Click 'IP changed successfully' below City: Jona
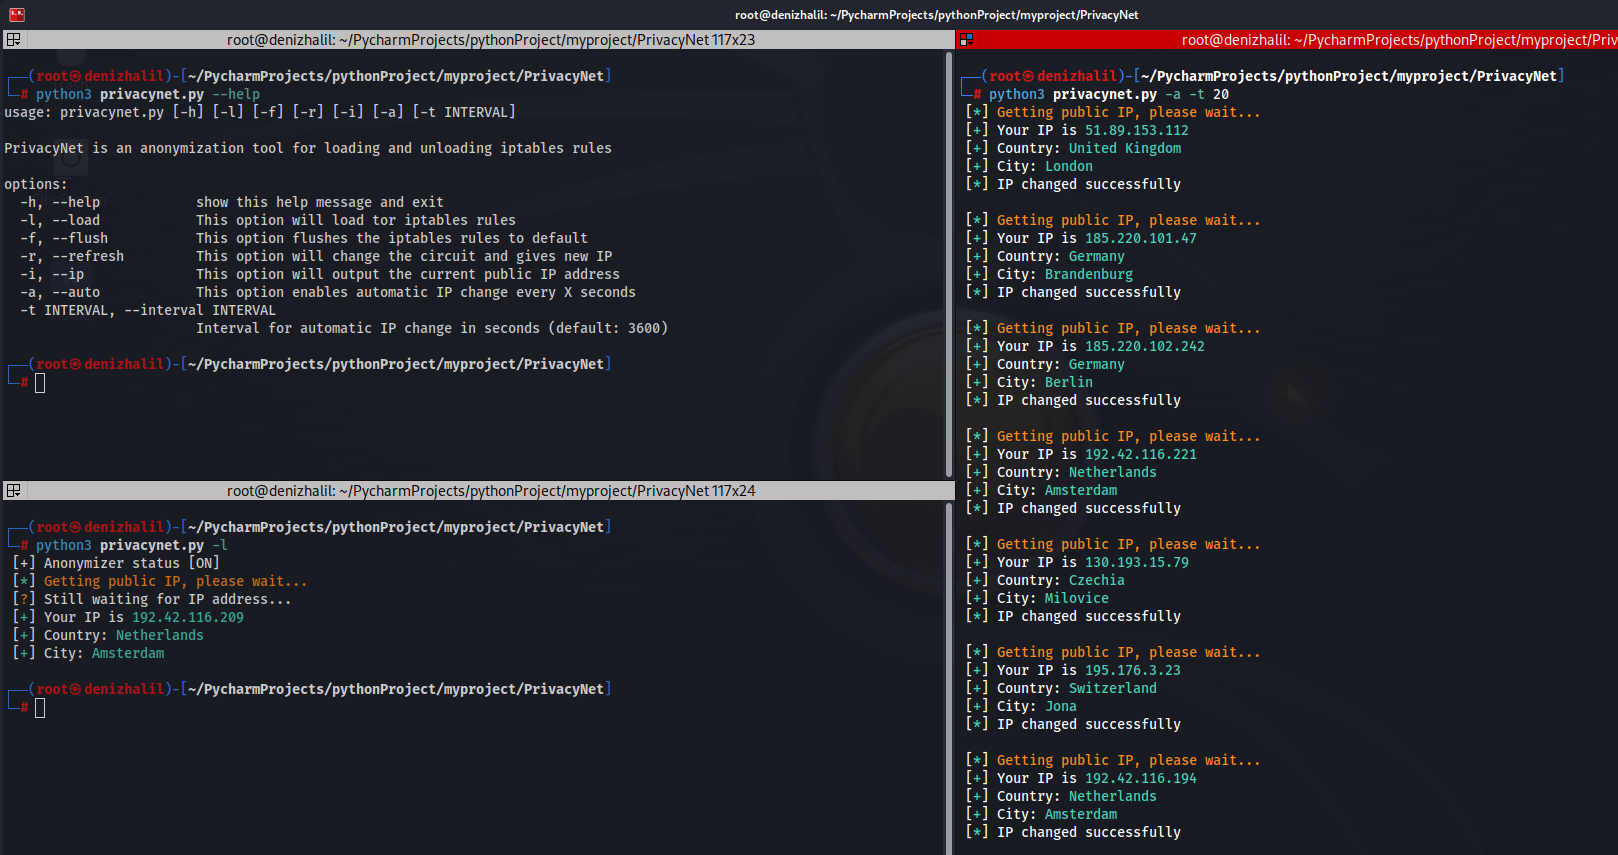This screenshot has width=1618, height=855. point(1089,724)
